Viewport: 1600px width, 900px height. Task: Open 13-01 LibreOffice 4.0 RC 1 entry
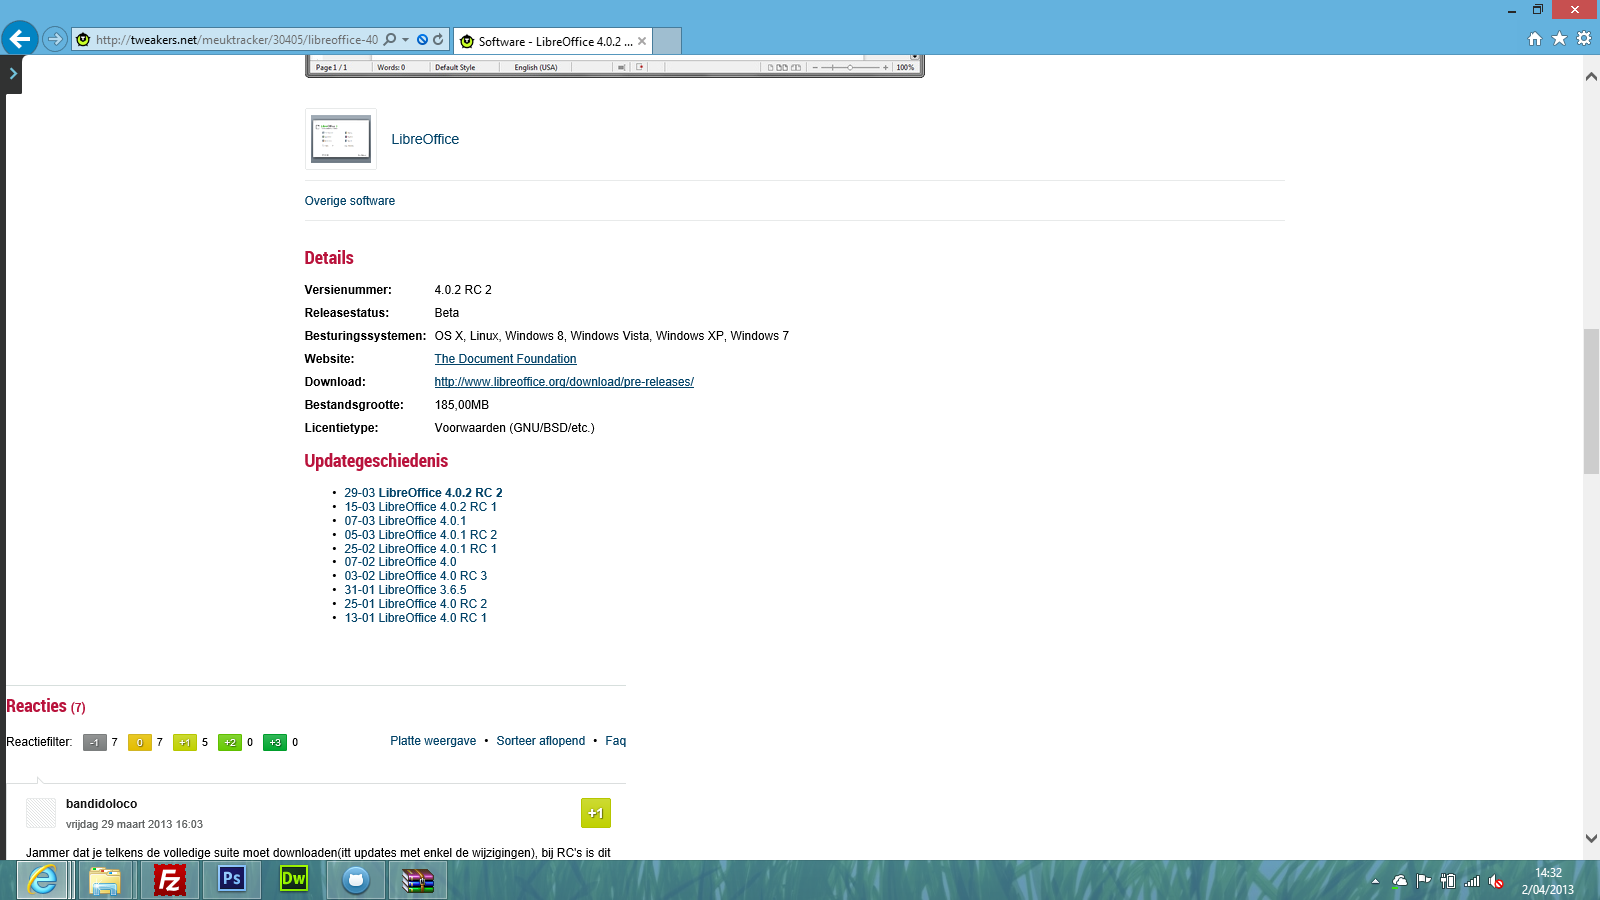(x=416, y=618)
